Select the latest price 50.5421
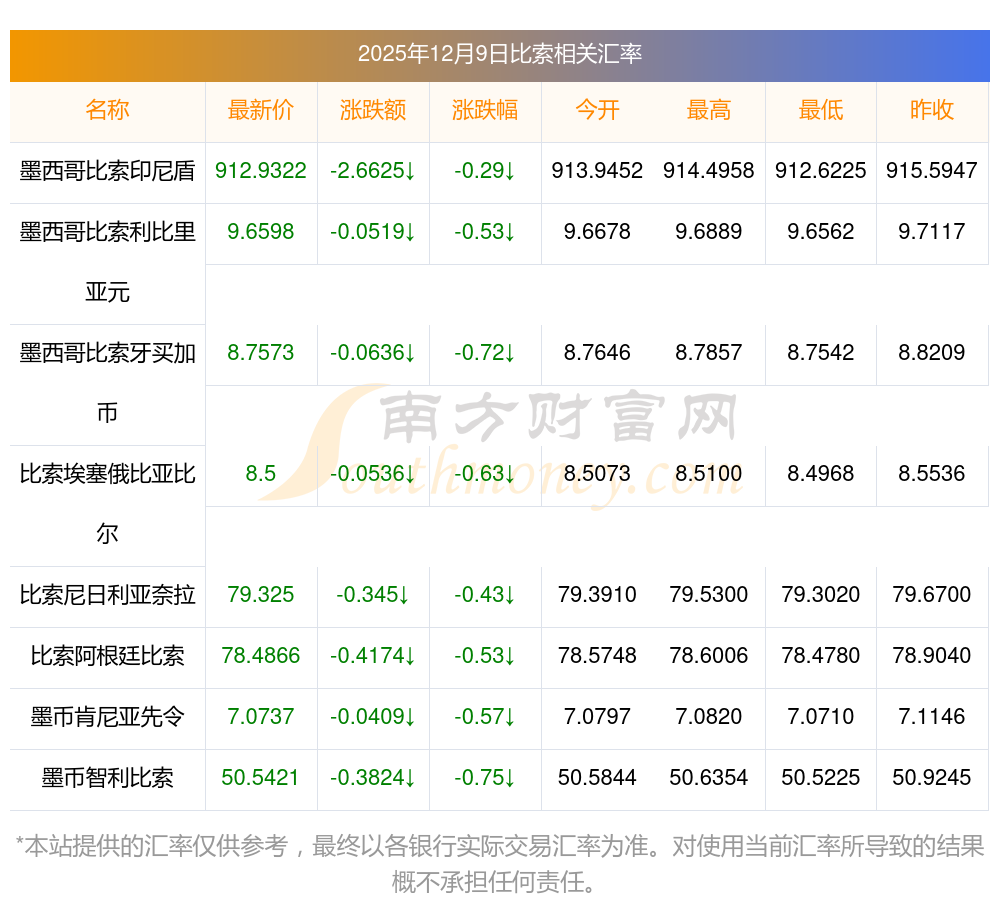 260,778
